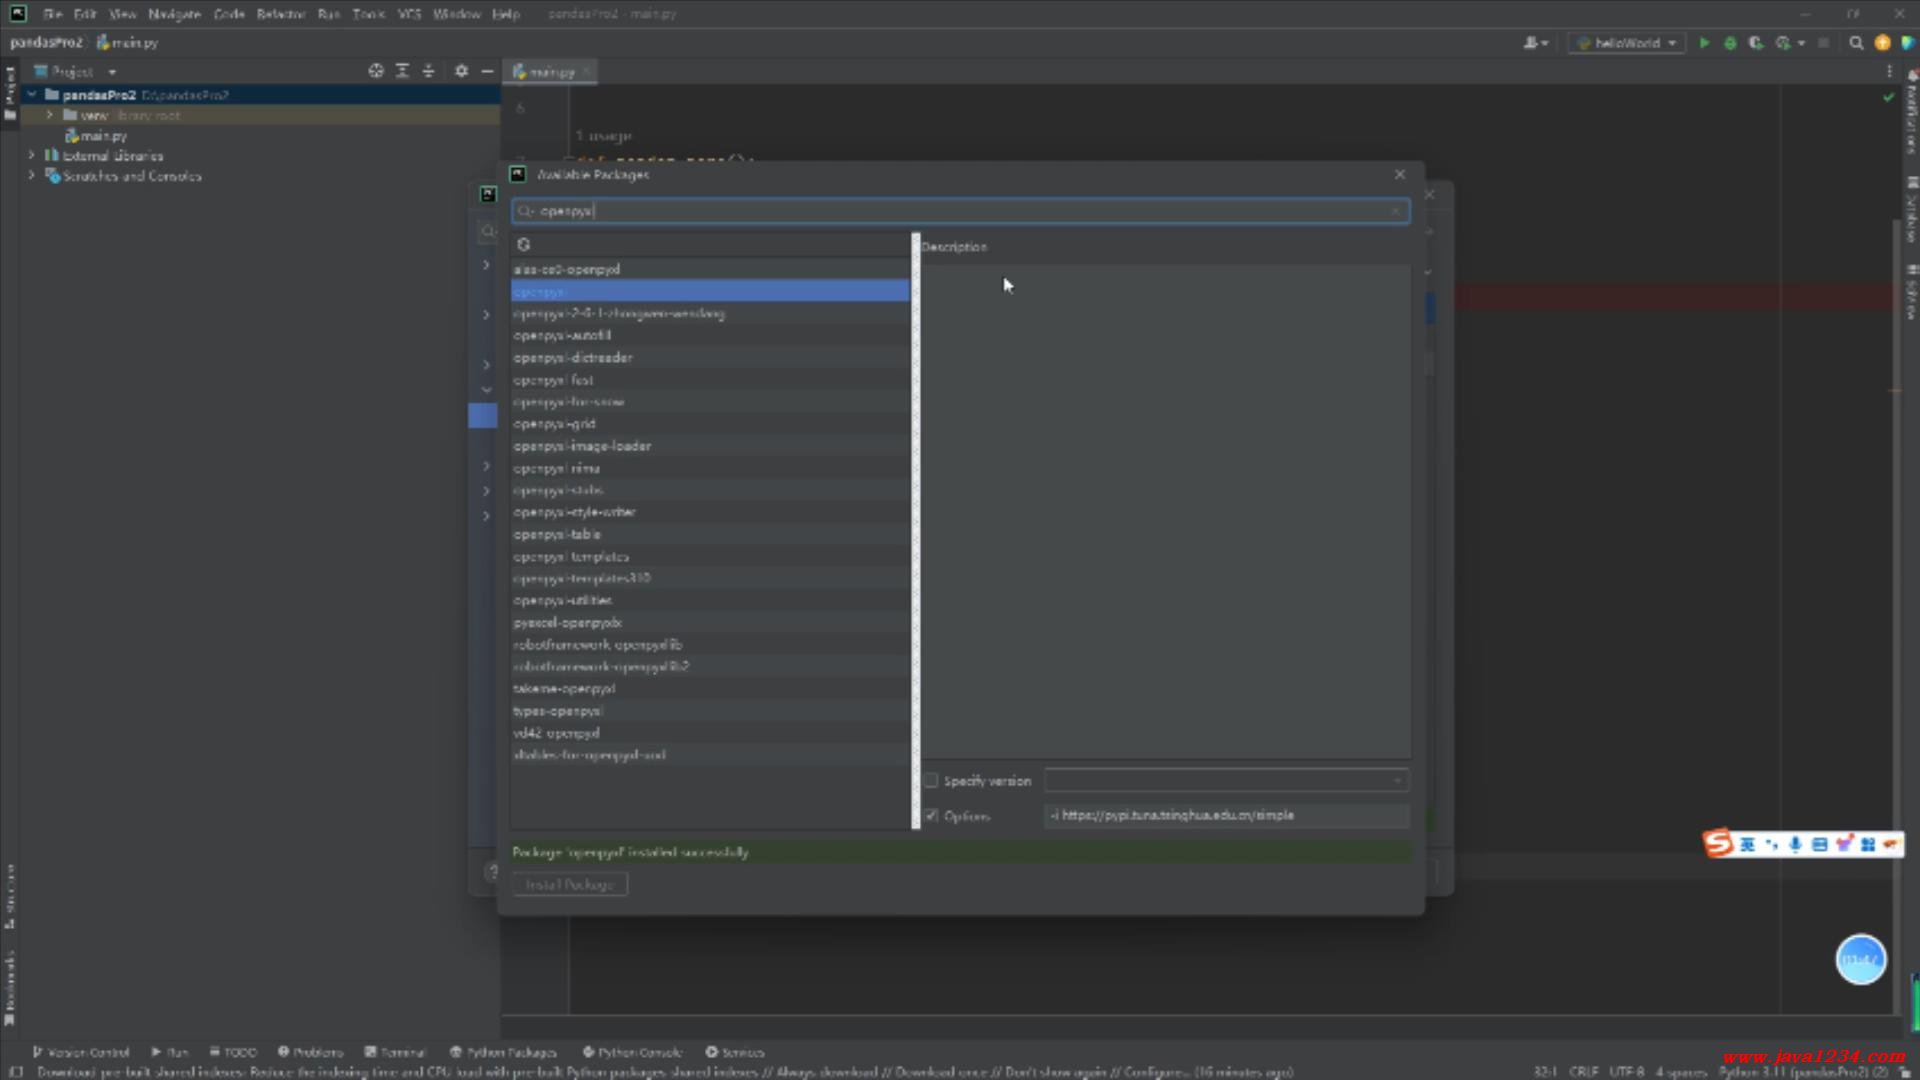Select openpyxl-image-loader package
The width and height of the screenshot is (1920, 1080).
pos(710,446)
